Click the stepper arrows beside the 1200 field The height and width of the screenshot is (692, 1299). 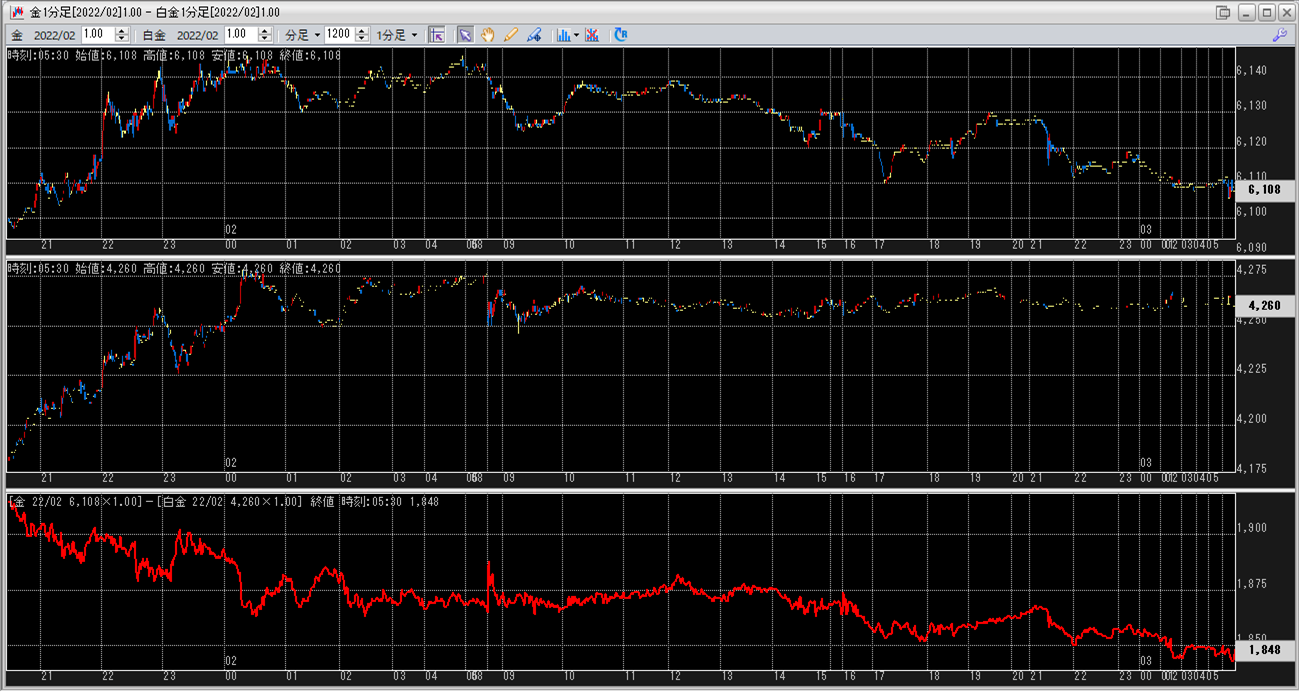click(x=360, y=34)
